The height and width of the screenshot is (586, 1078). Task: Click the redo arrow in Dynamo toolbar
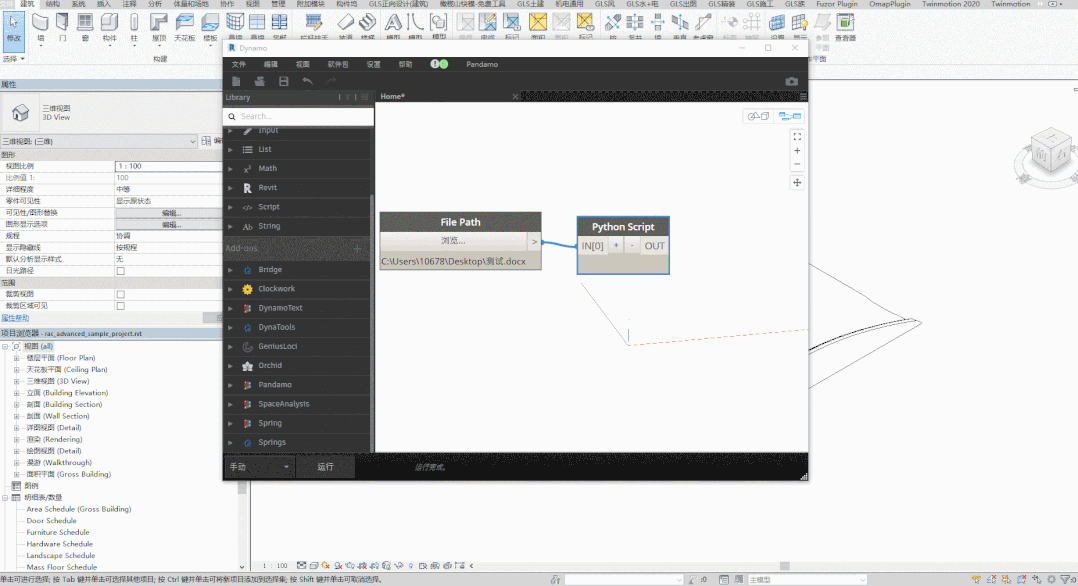tap(331, 81)
